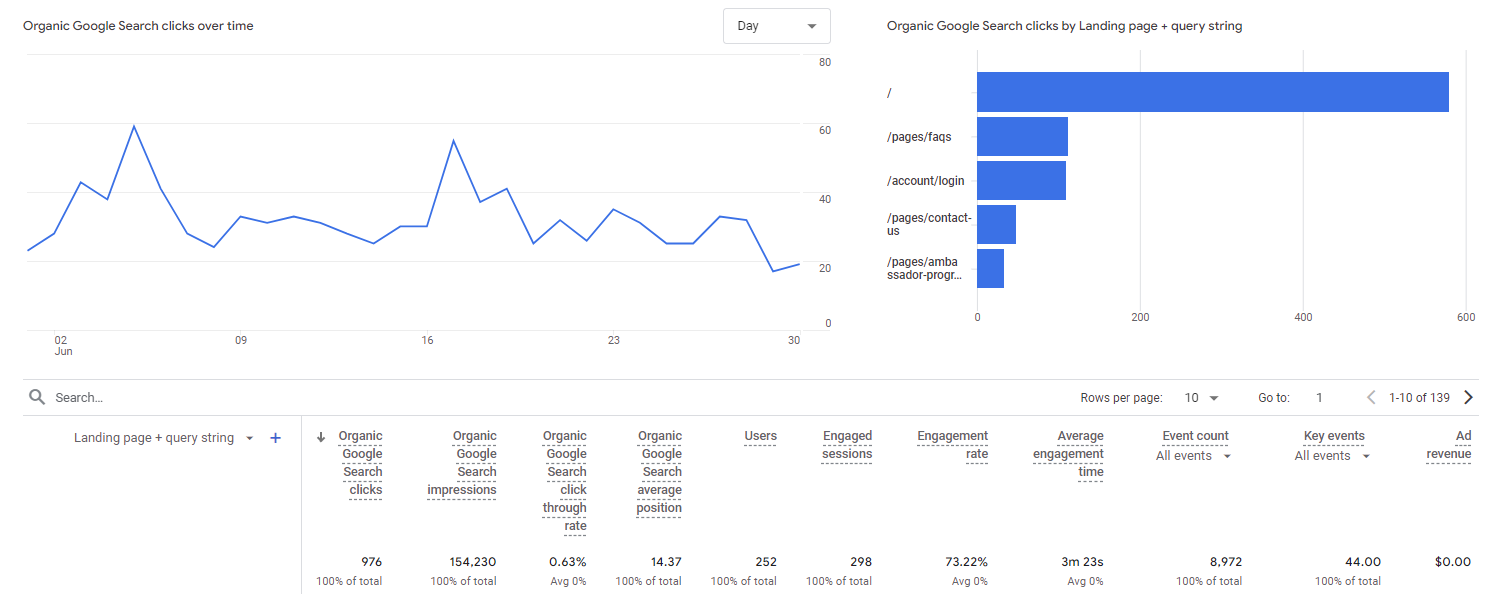This screenshot has width=1500, height=594.
Task: Click sort arrow beside Organic Google Search clicks
Action: coord(321,437)
